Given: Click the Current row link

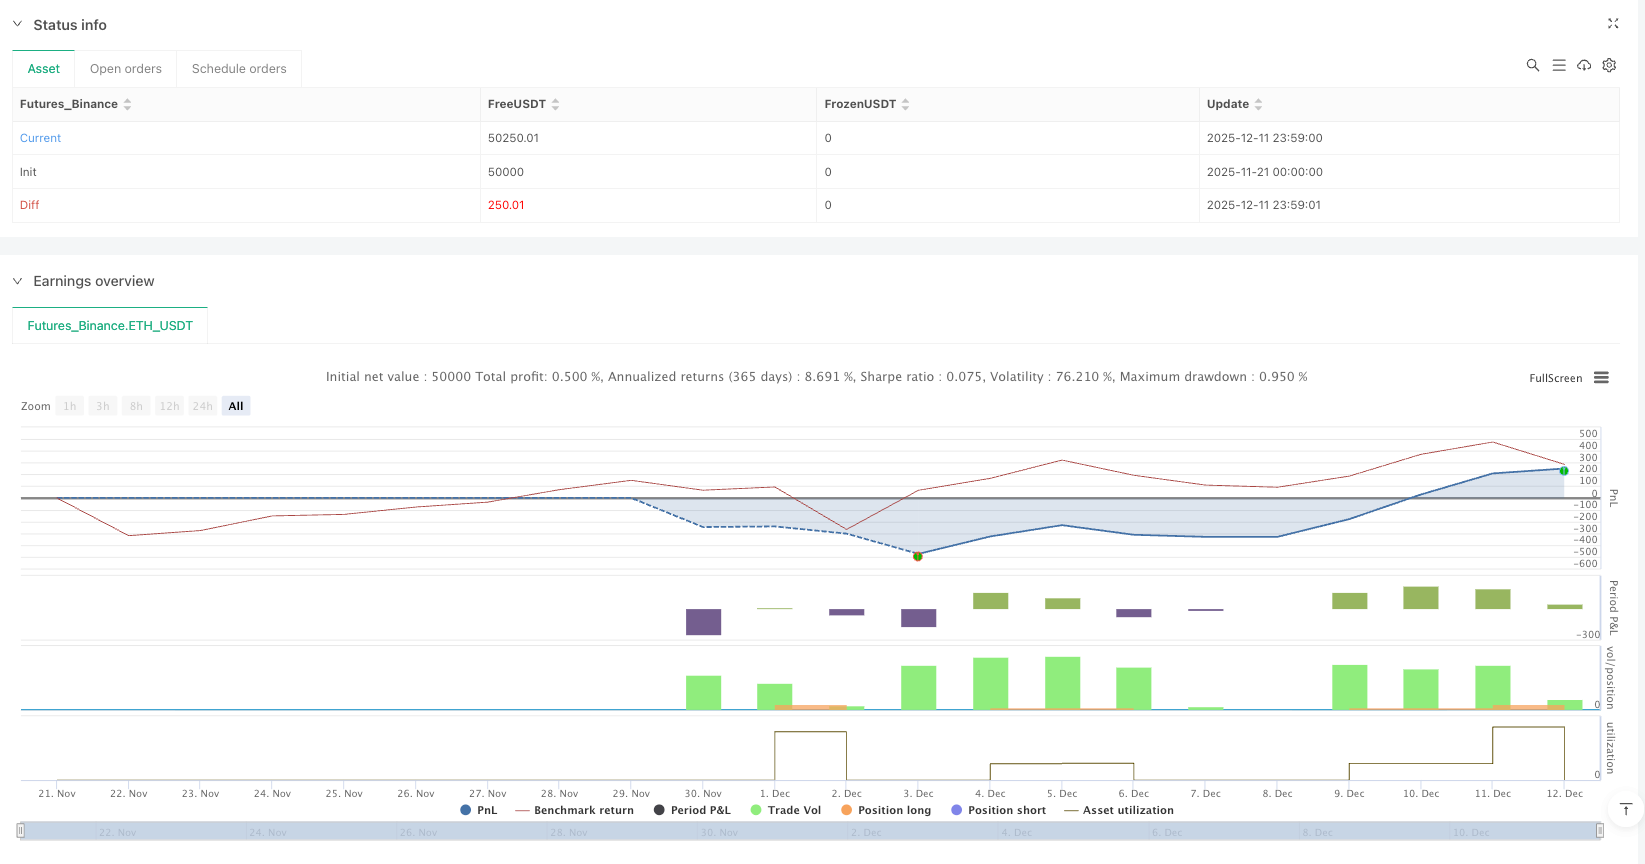Looking at the screenshot, I should [x=41, y=138].
